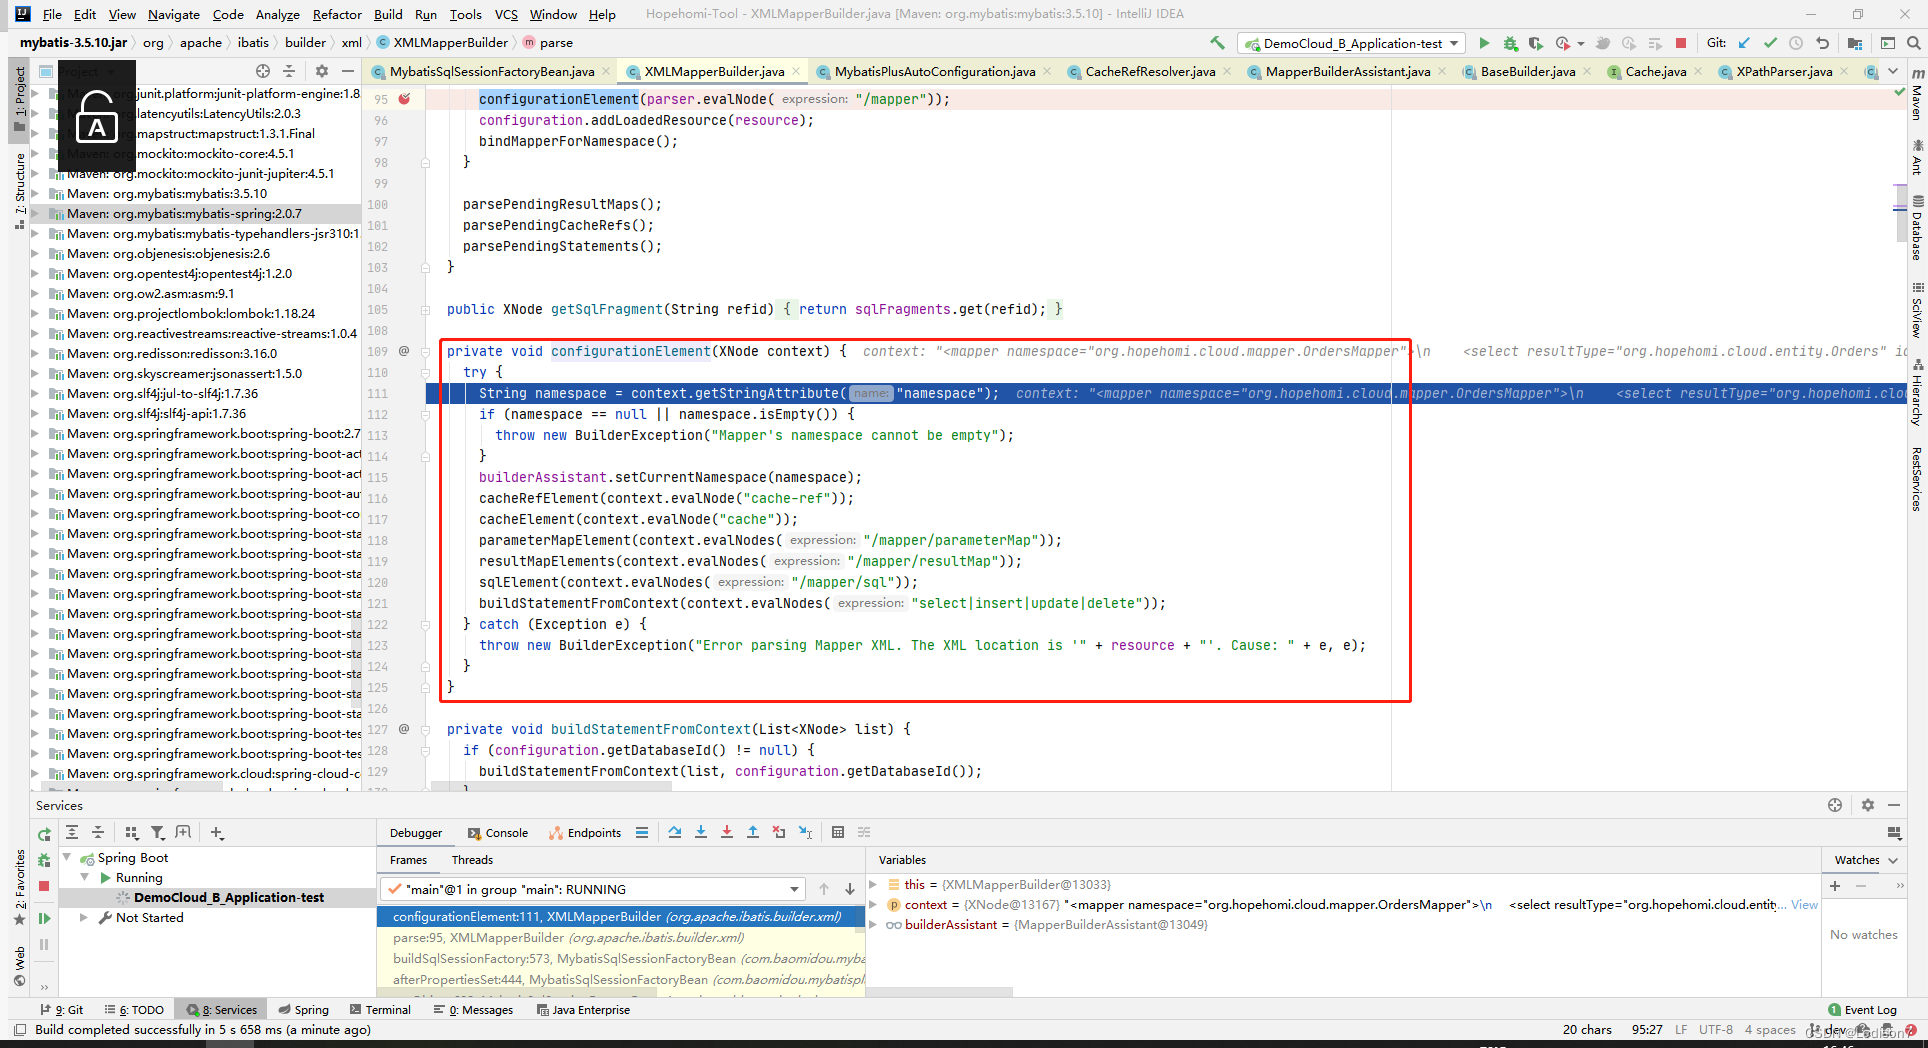Click Evaluate Expression calculator icon
Screen dimensions: 1928x1048
coord(838,832)
